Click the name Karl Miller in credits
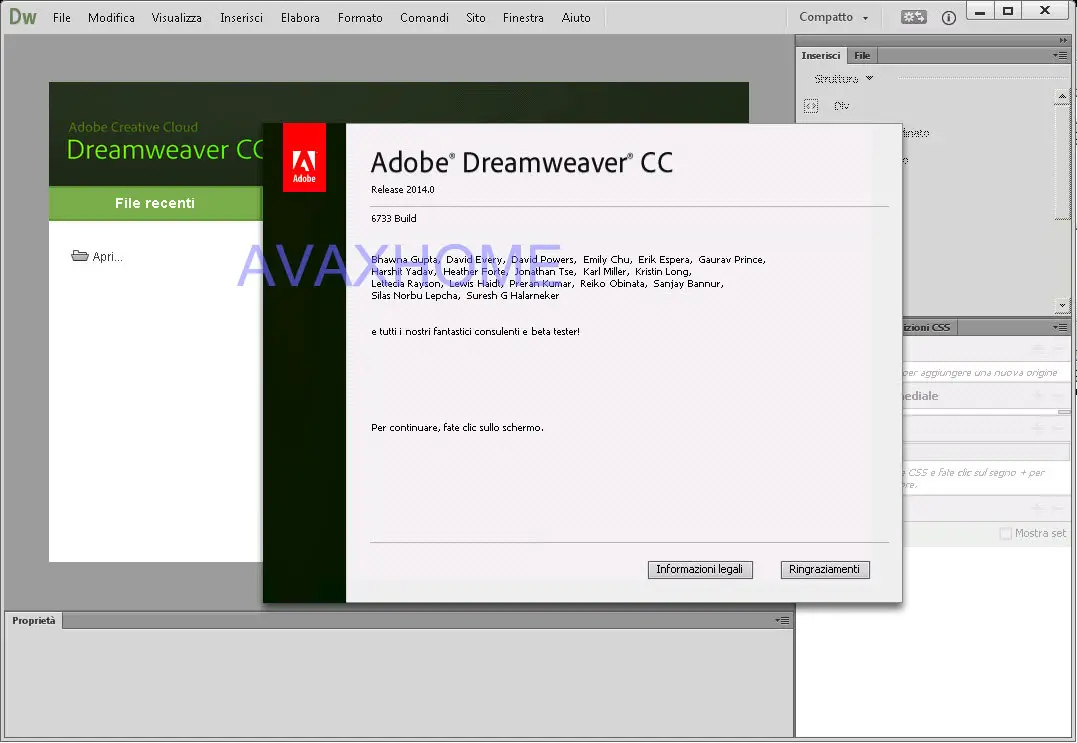1077x743 pixels. click(604, 272)
